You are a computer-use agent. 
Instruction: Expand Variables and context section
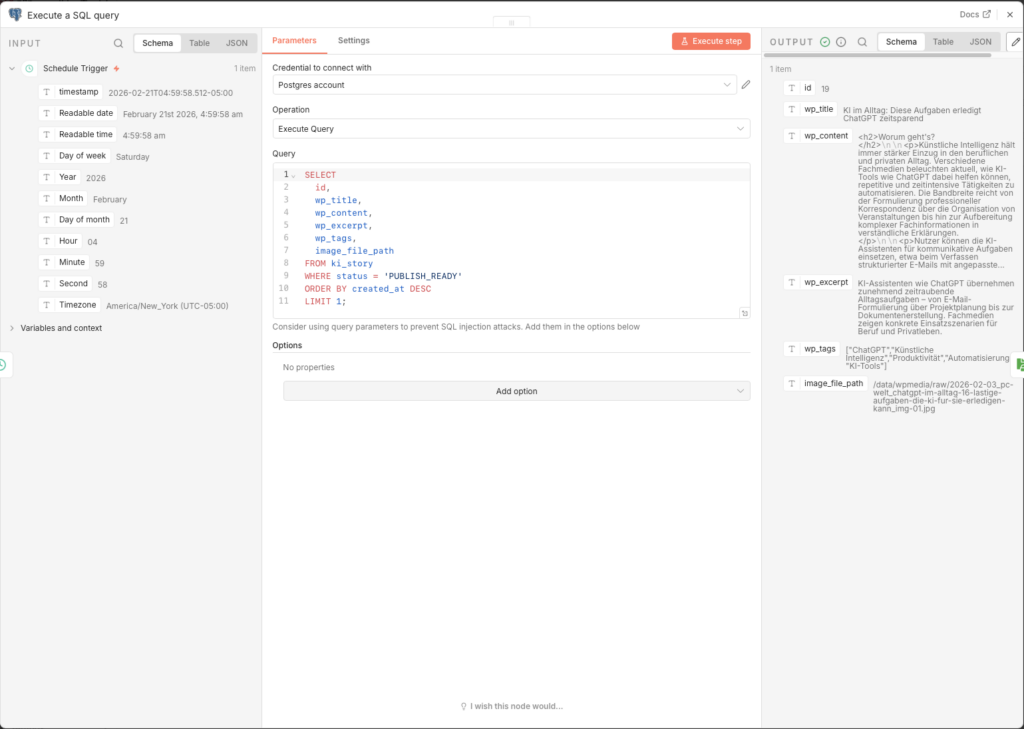[12, 328]
